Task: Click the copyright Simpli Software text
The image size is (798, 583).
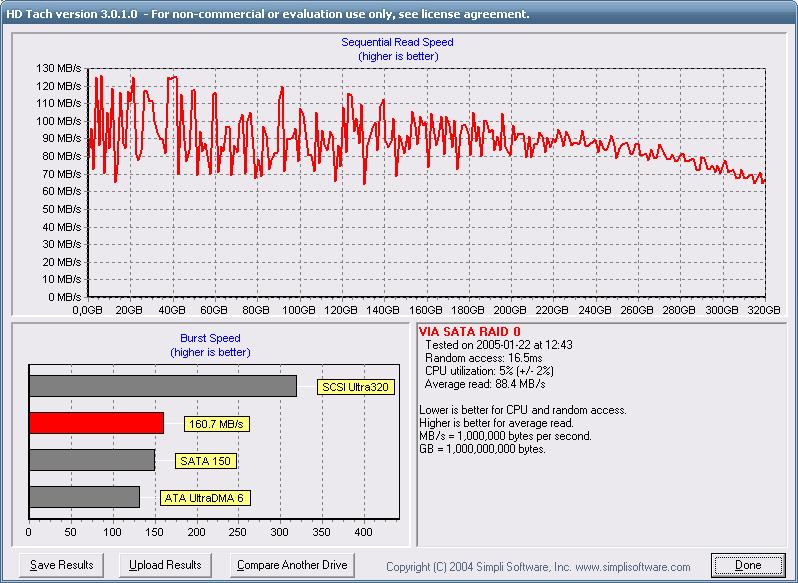Action: point(538,567)
